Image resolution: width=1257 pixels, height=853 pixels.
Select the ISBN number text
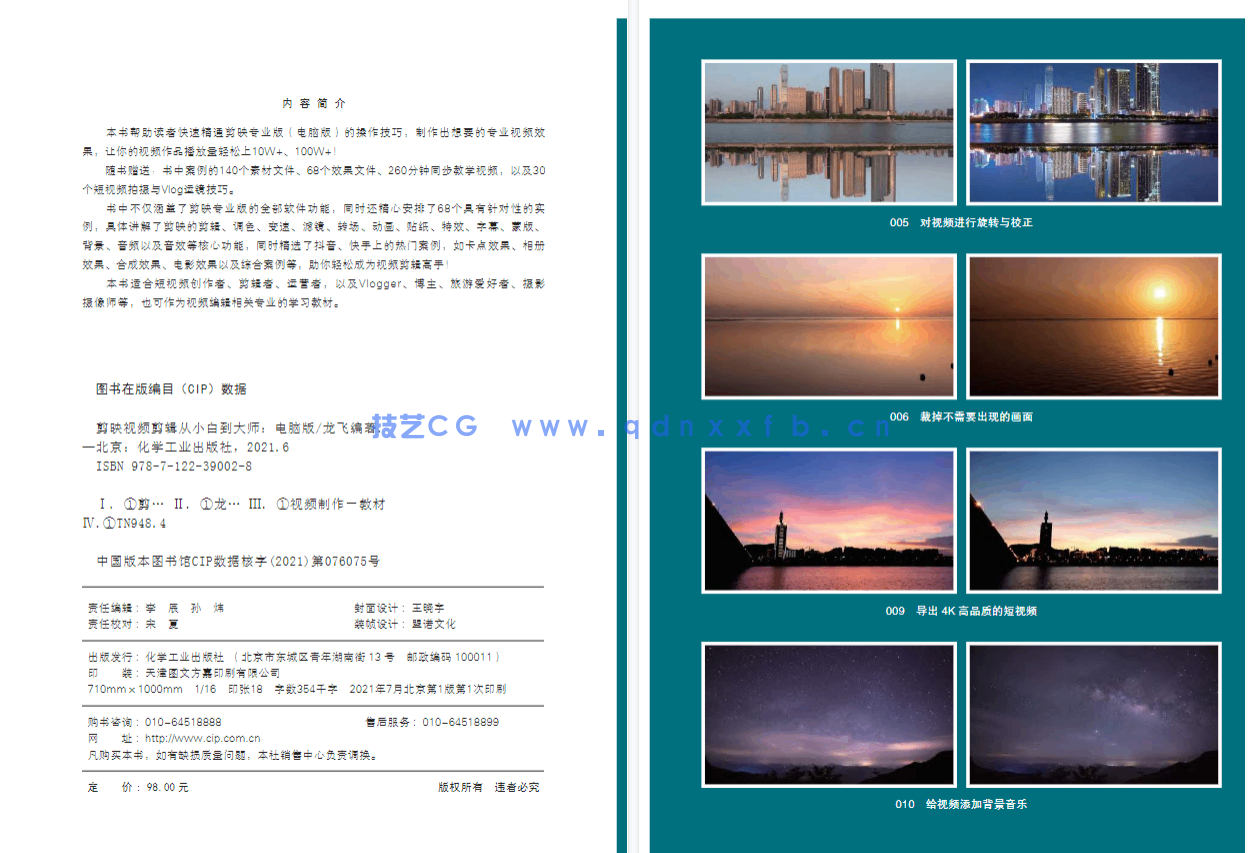173,465
